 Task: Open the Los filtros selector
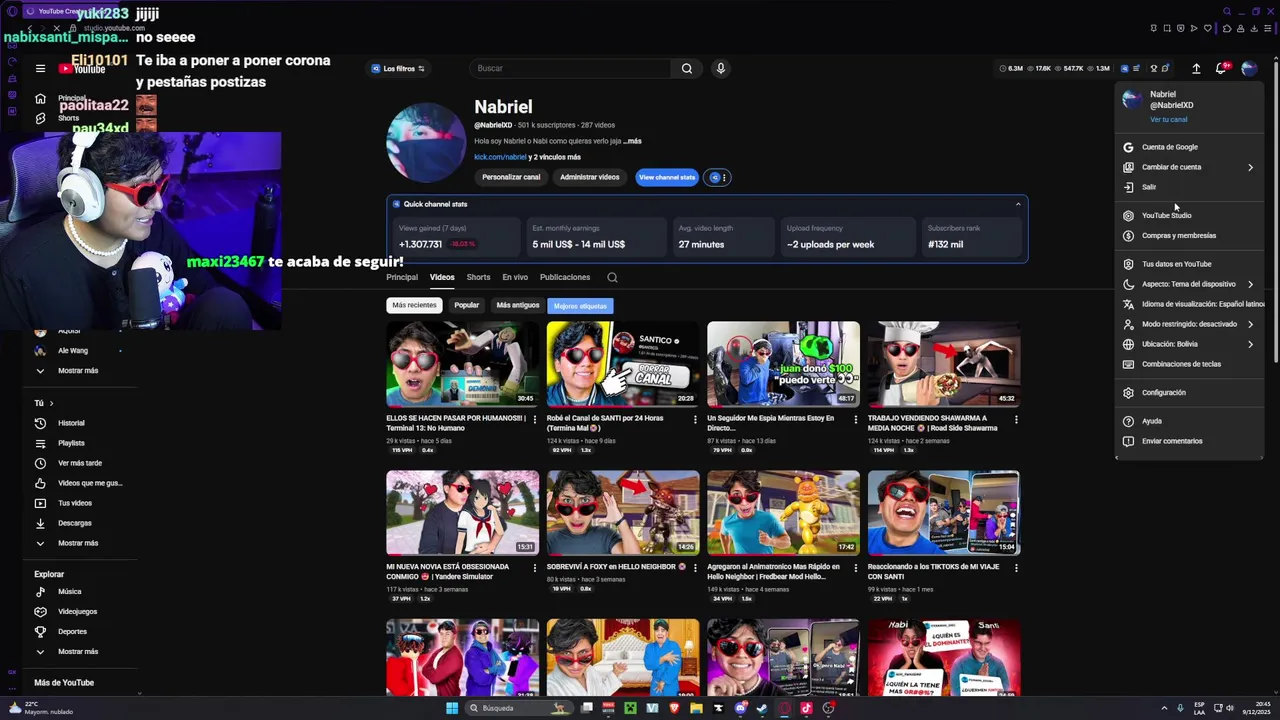[398, 68]
